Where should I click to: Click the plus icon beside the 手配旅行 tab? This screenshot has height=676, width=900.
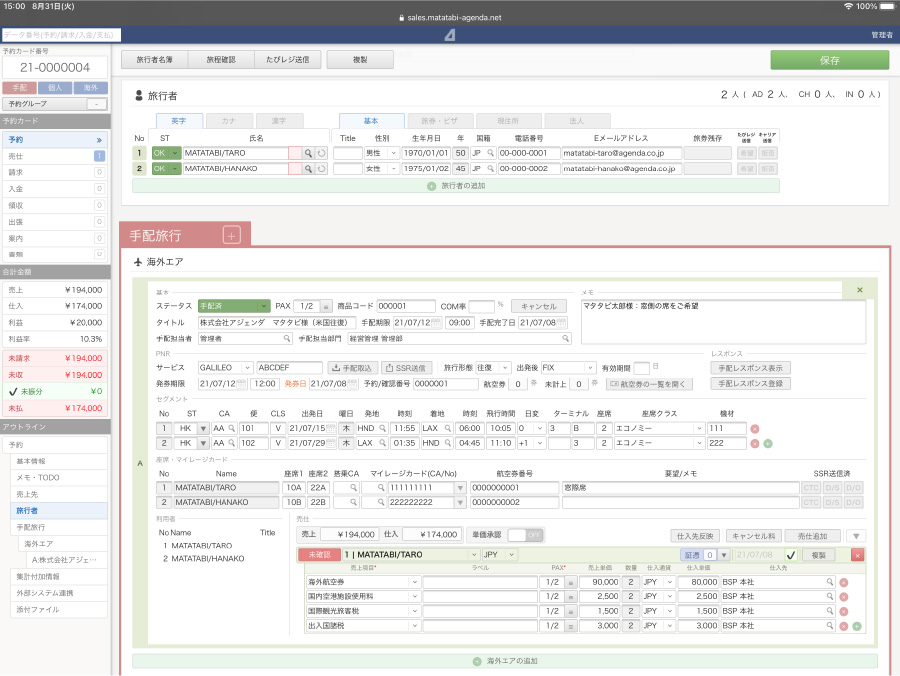[232, 236]
